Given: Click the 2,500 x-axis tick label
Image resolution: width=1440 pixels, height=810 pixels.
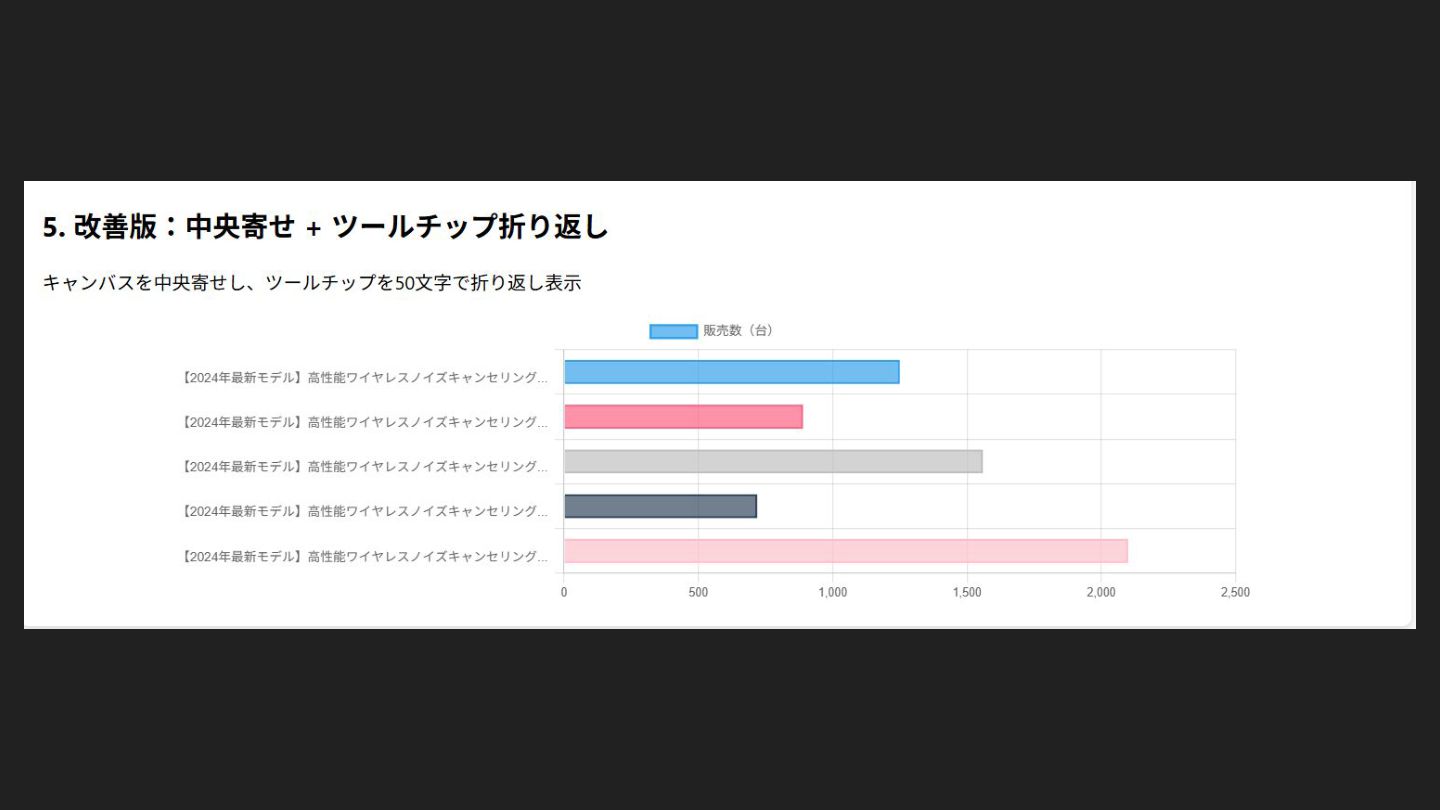Looking at the screenshot, I should 1235,593.
